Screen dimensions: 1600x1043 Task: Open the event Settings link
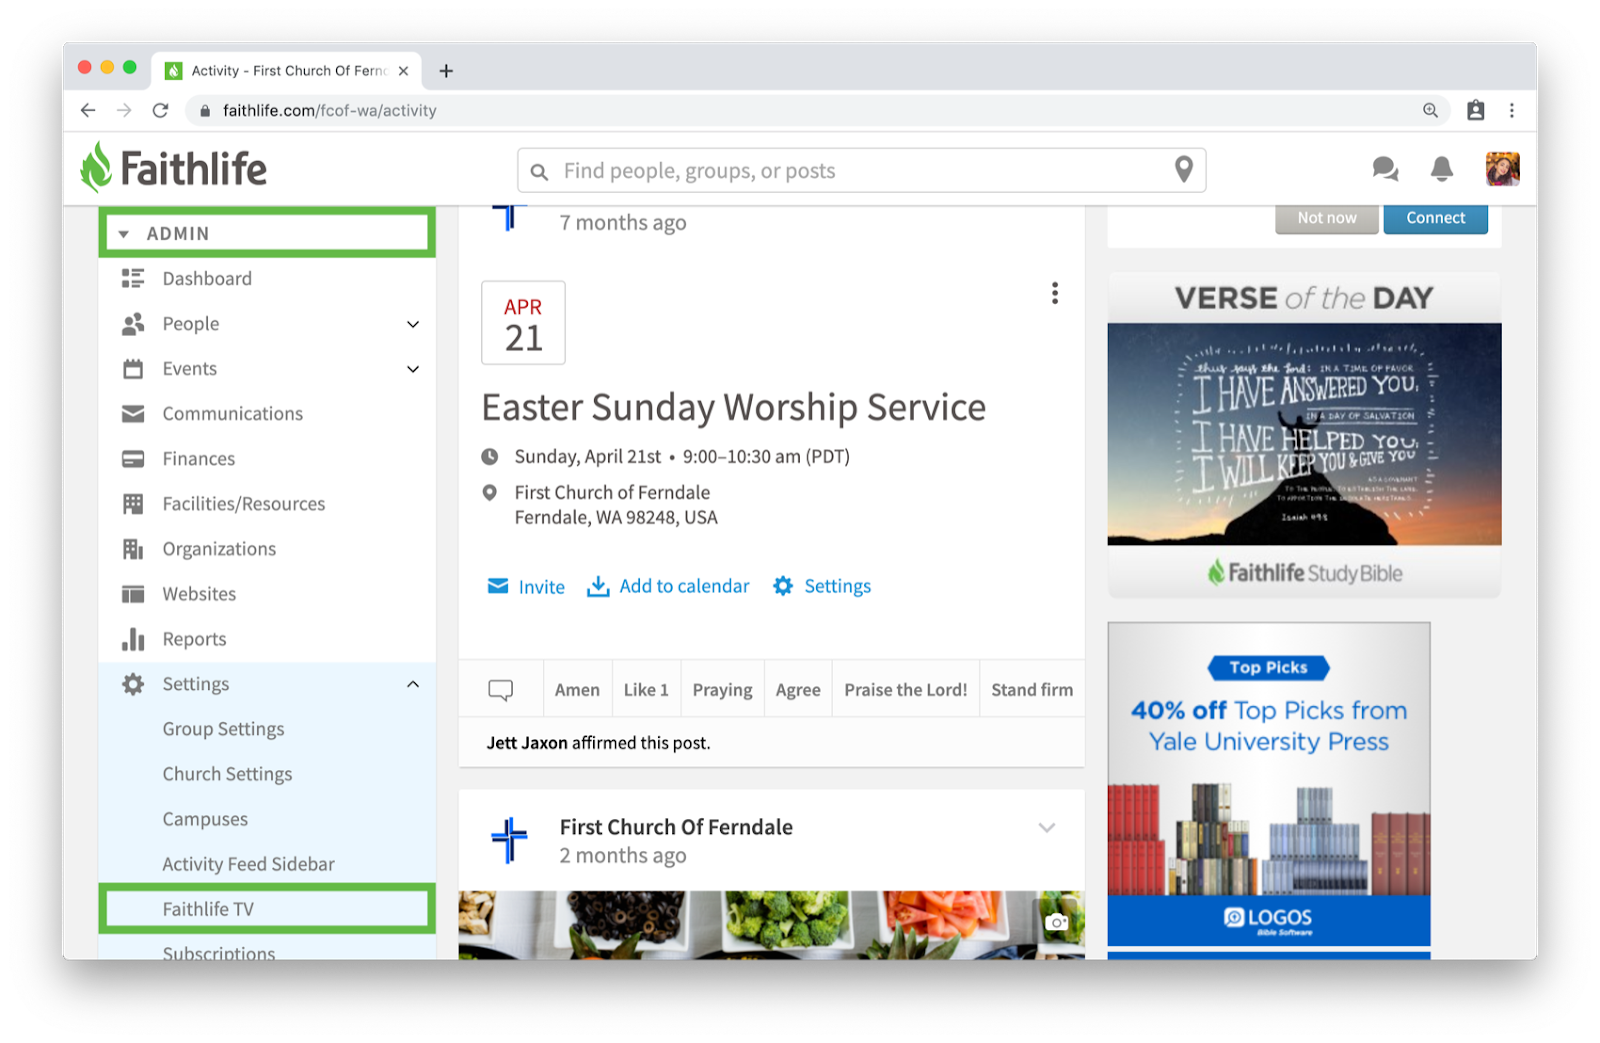[822, 586]
